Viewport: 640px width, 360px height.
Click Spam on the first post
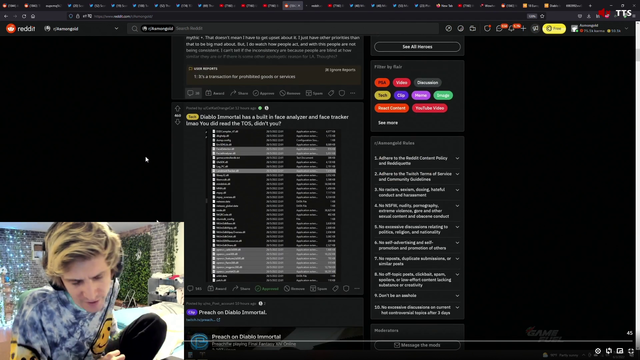(x=314, y=93)
